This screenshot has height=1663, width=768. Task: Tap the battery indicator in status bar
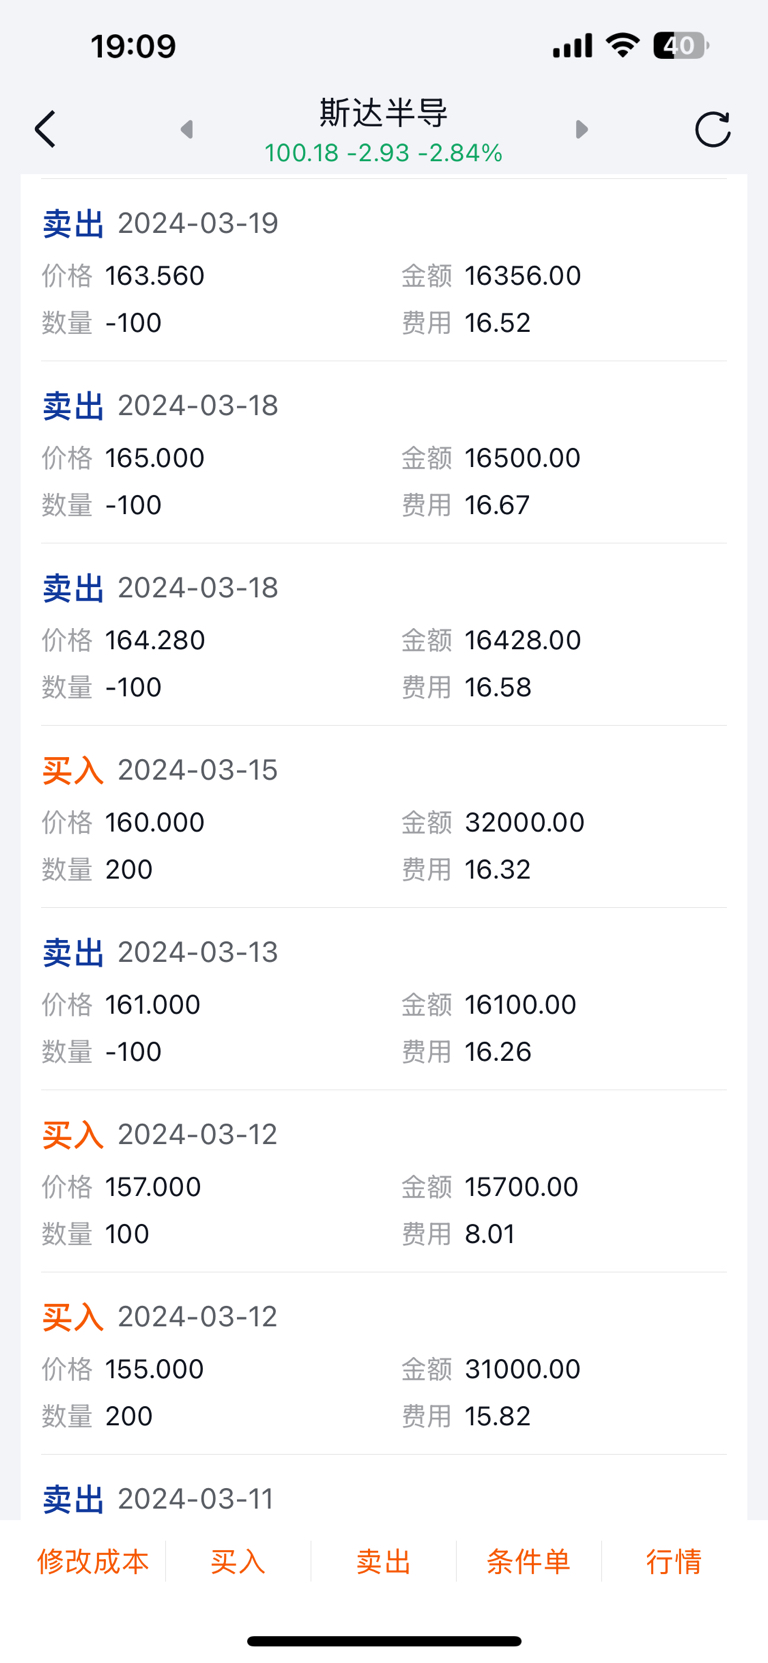680,45
